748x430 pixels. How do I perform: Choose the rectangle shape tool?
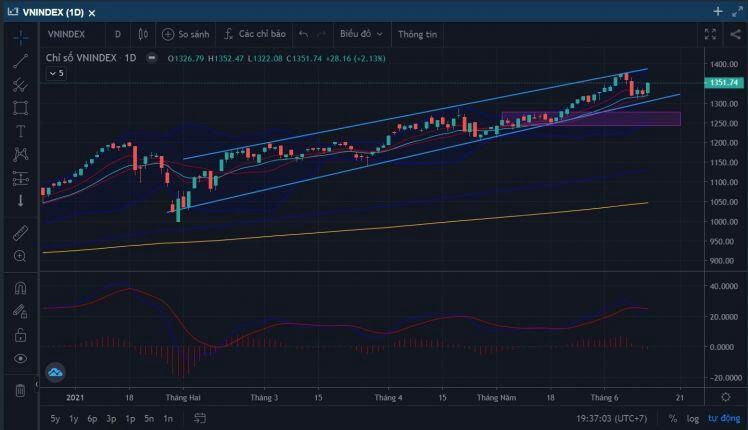(x=20, y=108)
